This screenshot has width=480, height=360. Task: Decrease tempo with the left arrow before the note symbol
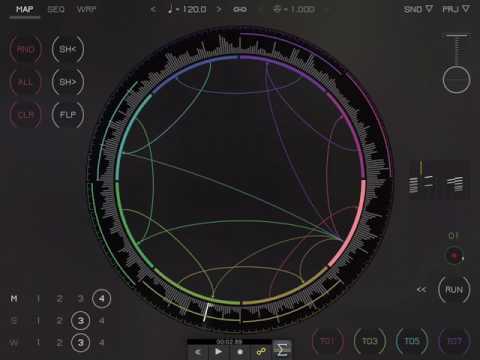click(x=153, y=9)
